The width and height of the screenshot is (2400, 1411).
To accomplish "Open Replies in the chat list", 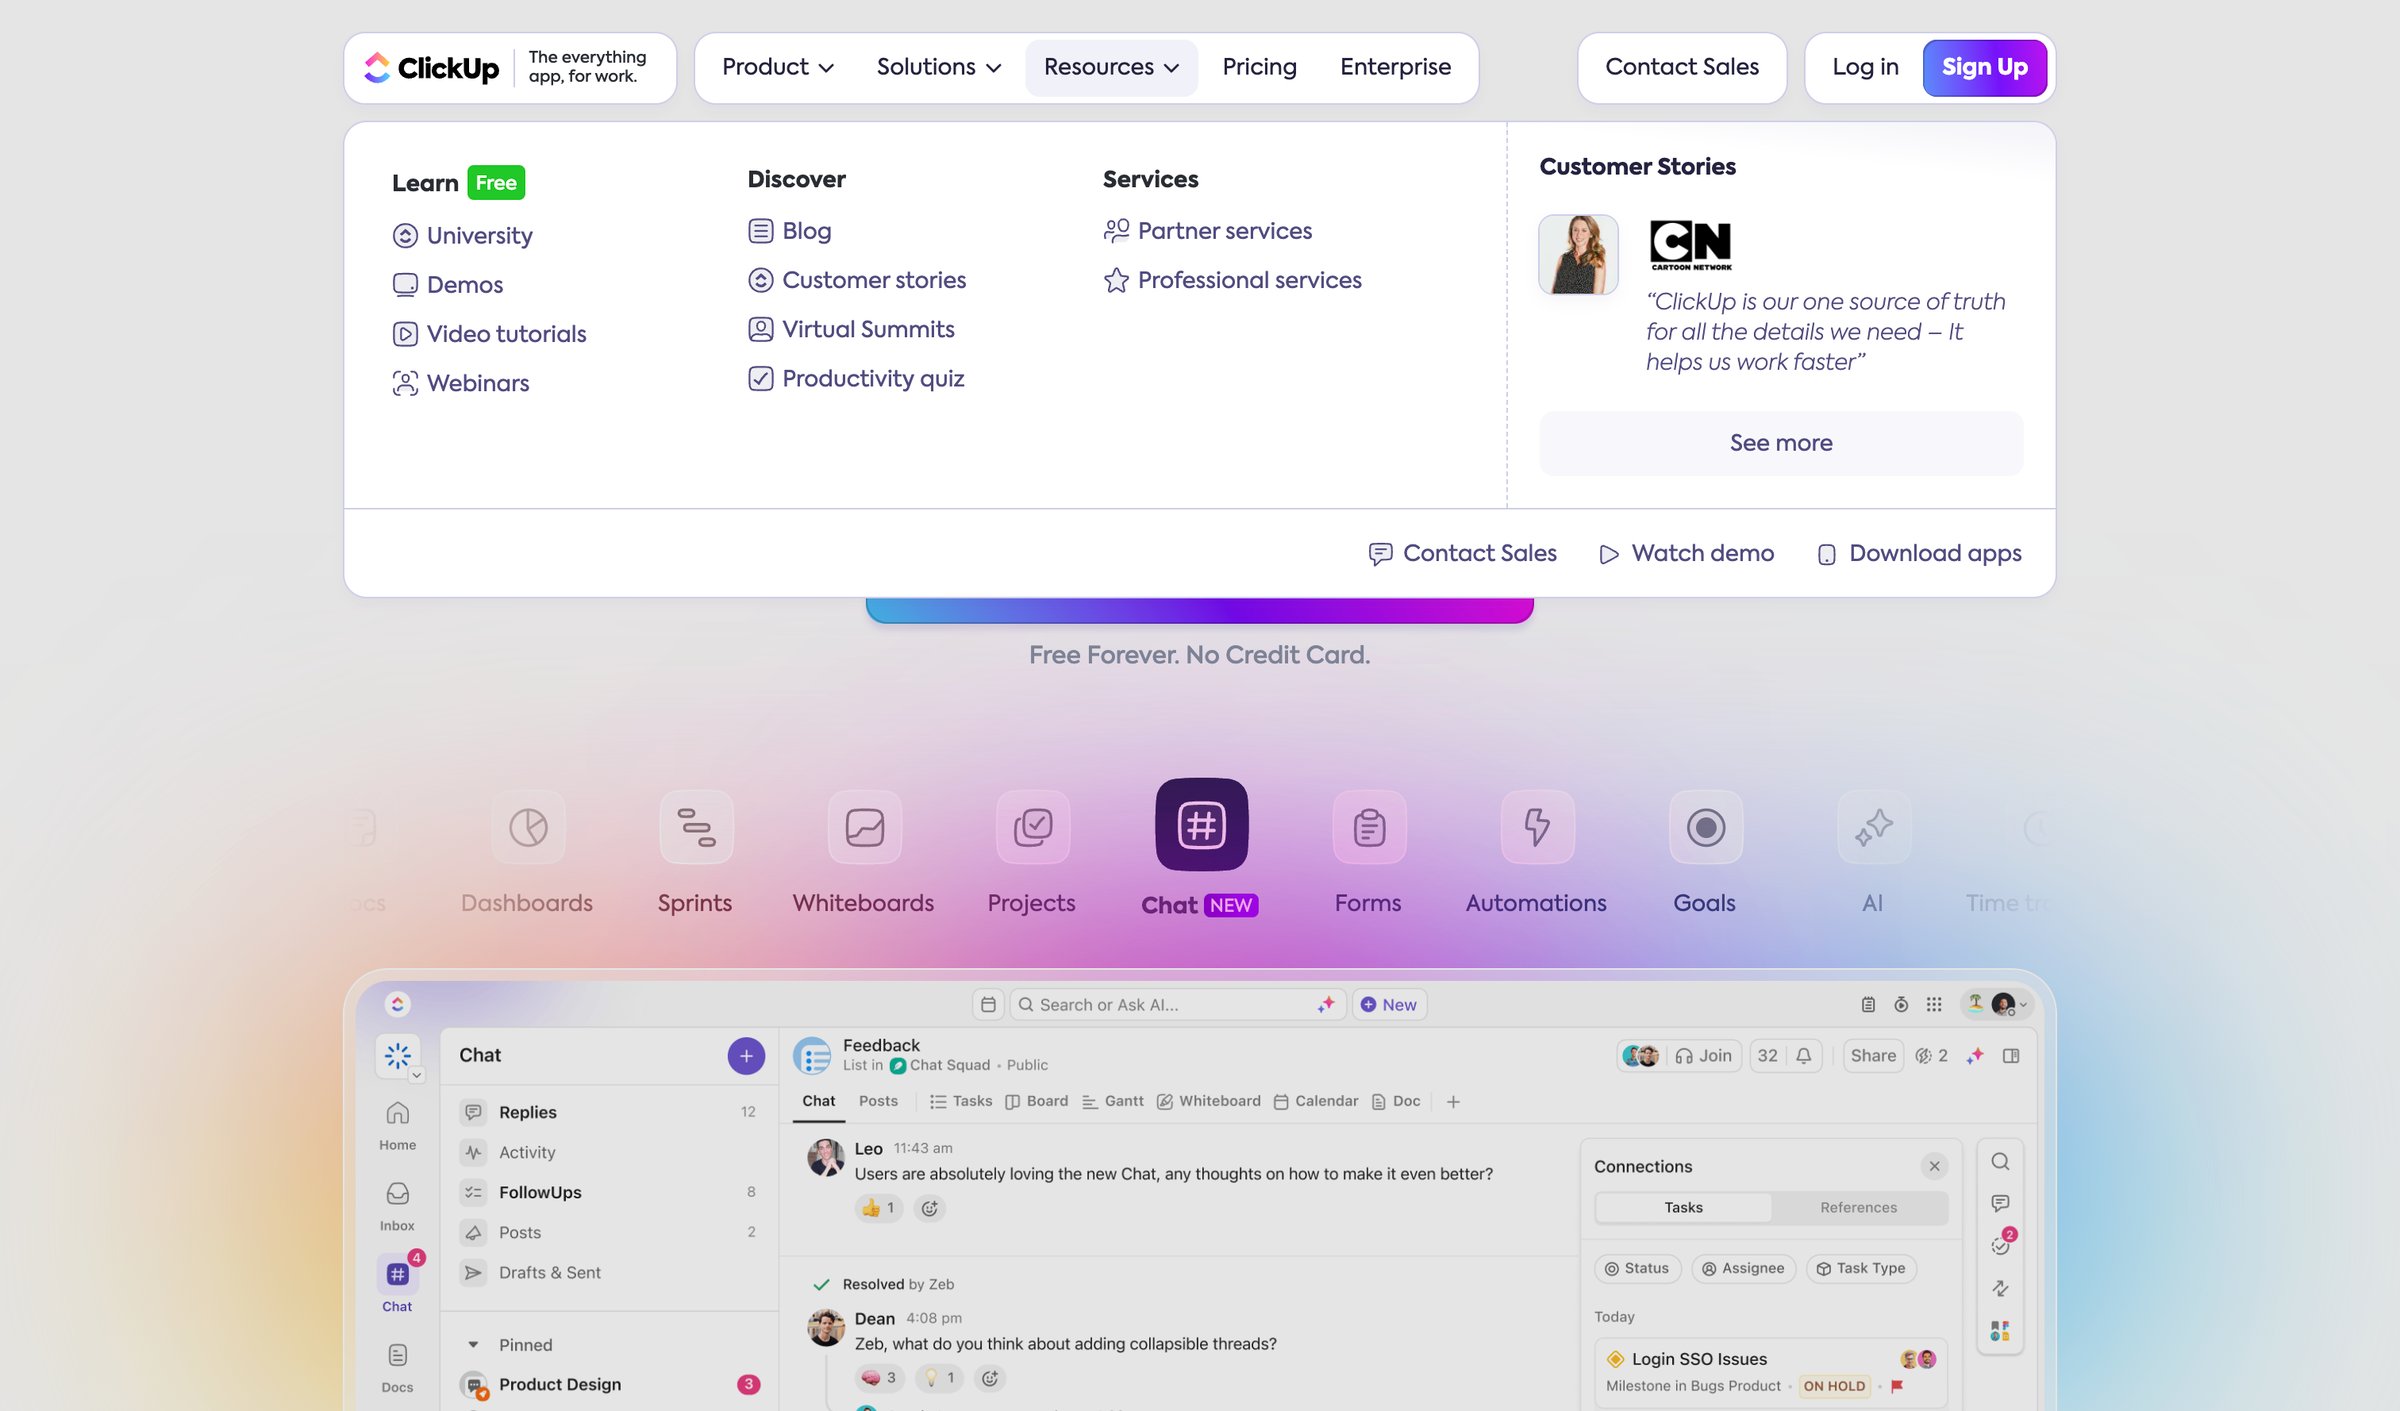I will click(x=609, y=1111).
